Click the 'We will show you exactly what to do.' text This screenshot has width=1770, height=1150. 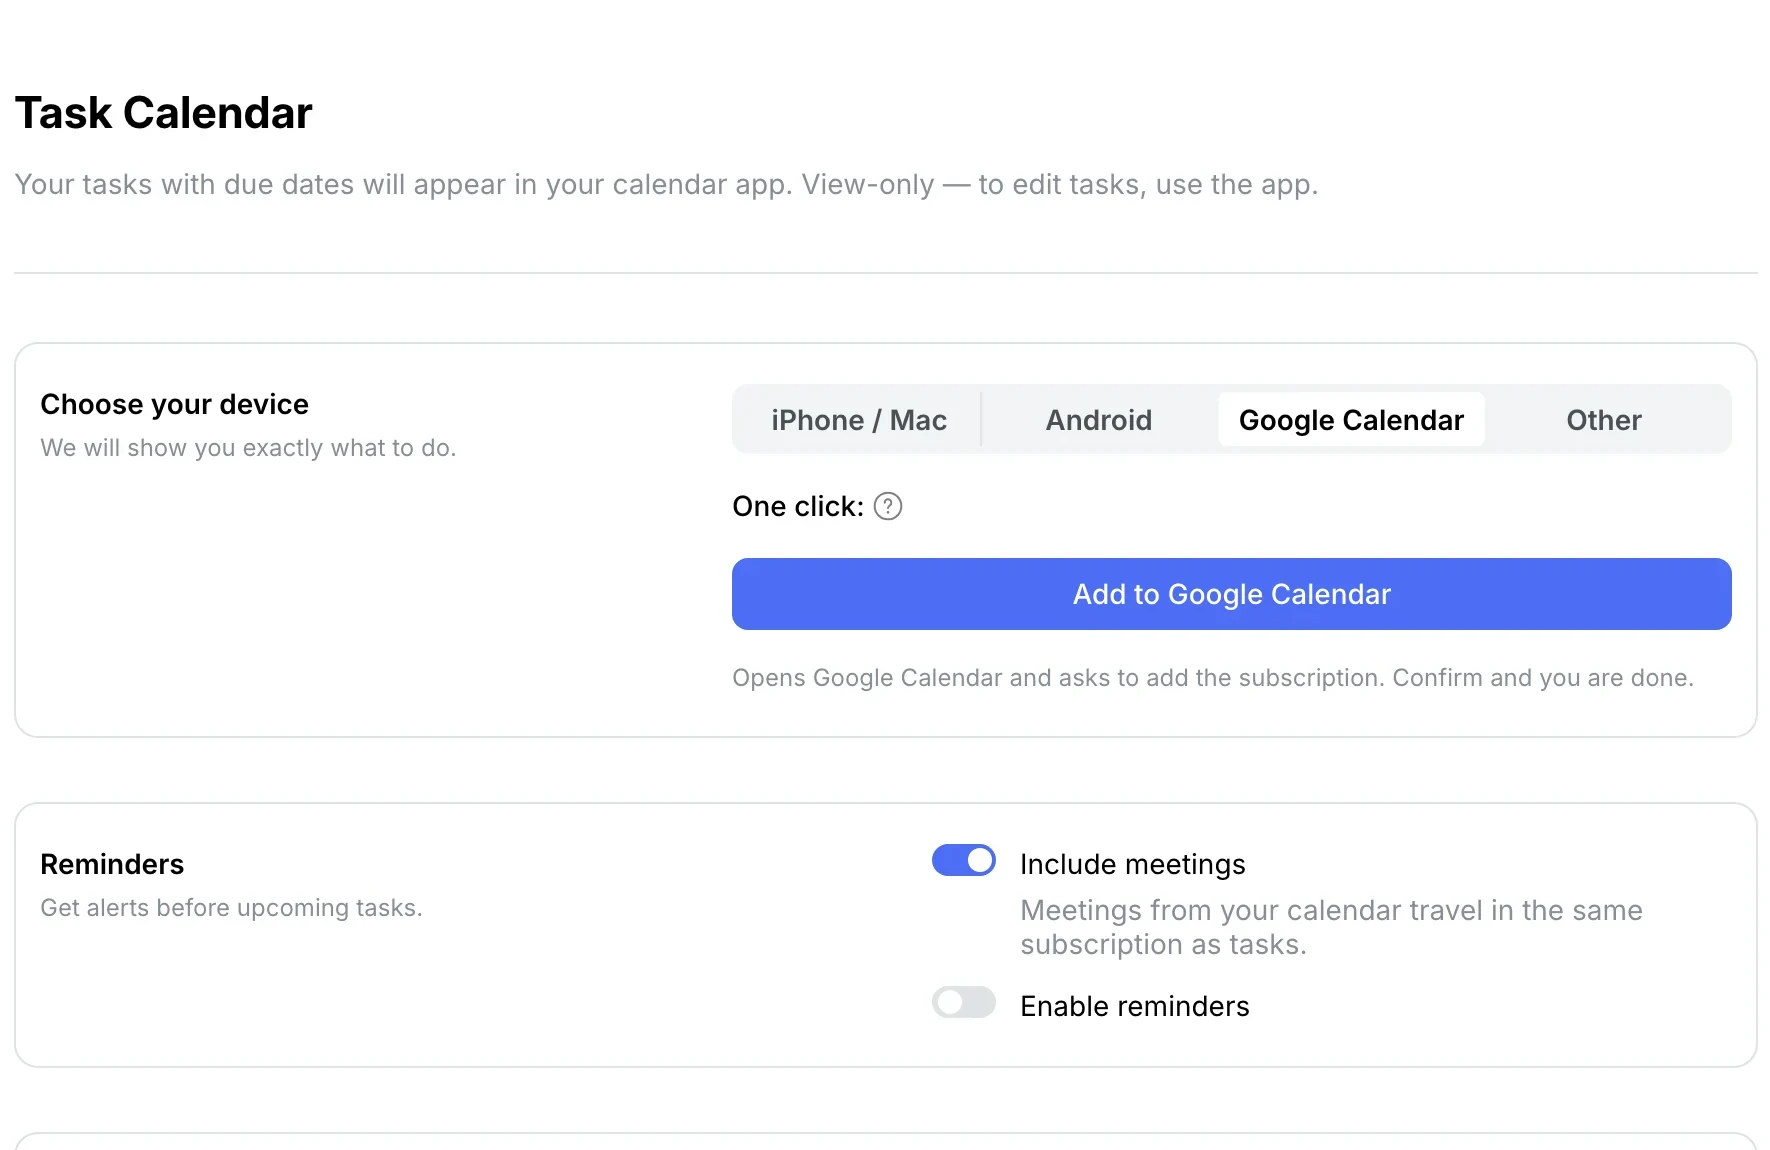pos(248,448)
